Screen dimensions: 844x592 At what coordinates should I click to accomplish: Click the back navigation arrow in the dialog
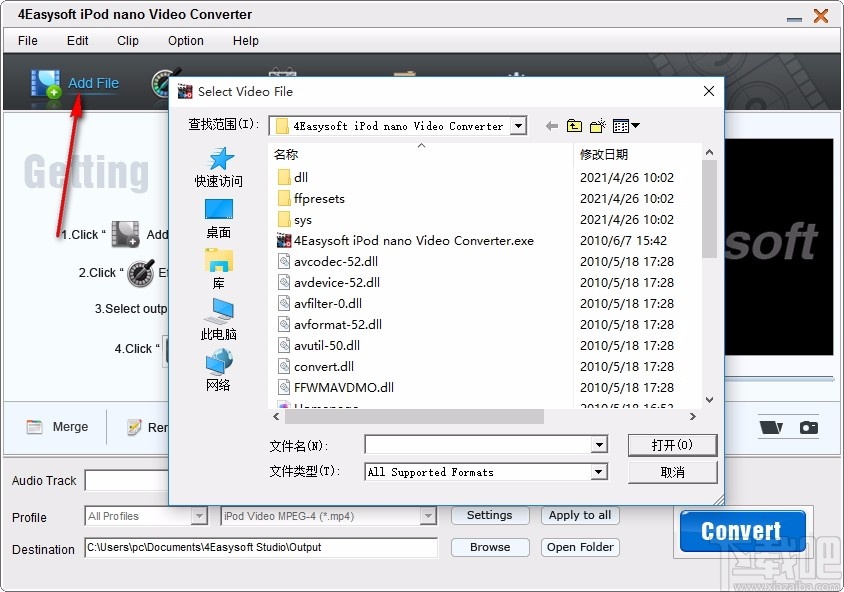tap(551, 125)
